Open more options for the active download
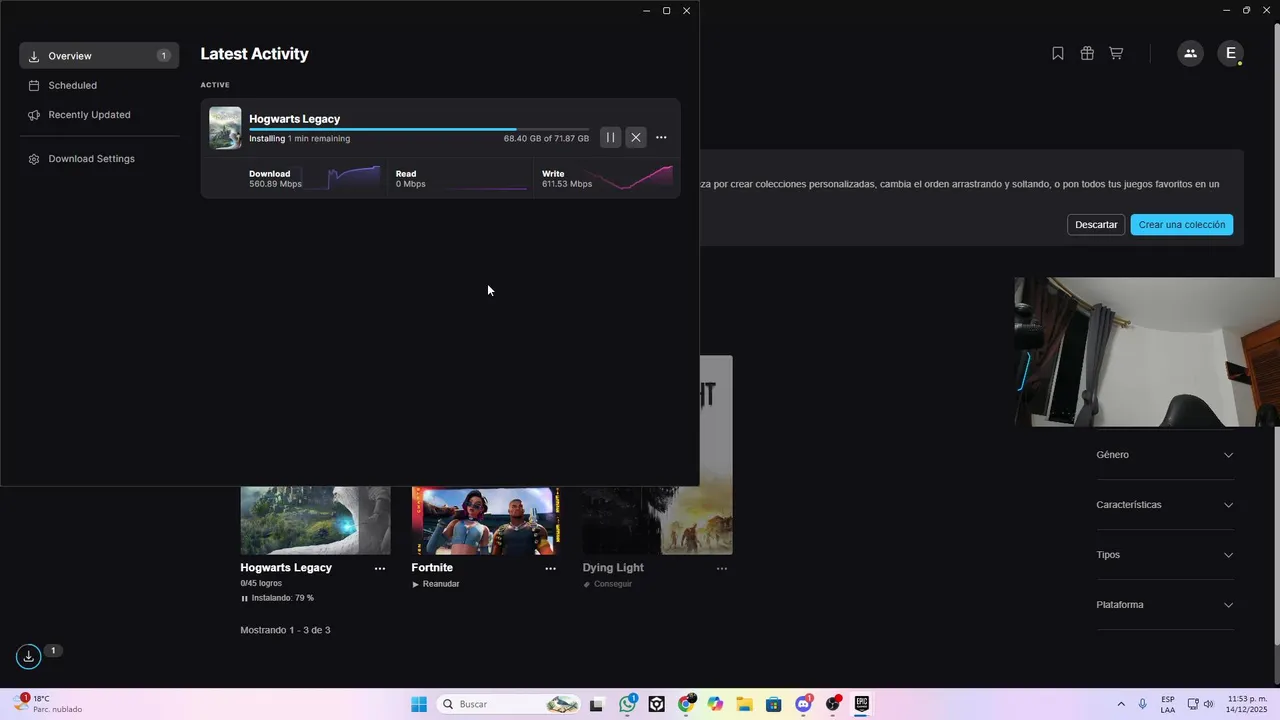Screen dimensions: 1280x720 tap(661, 138)
